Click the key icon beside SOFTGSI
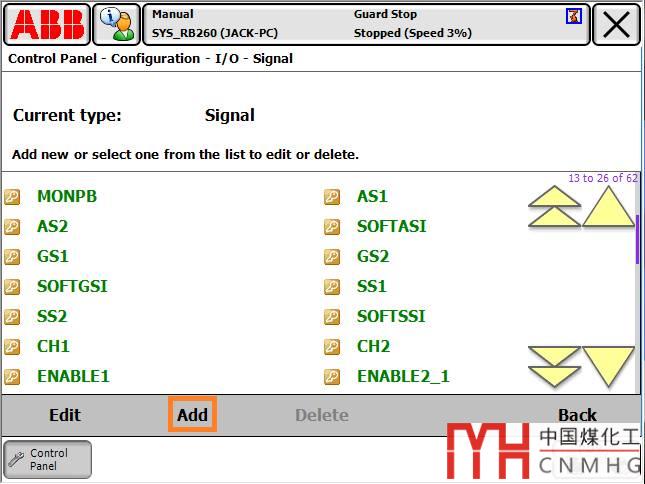 pos(12,287)
